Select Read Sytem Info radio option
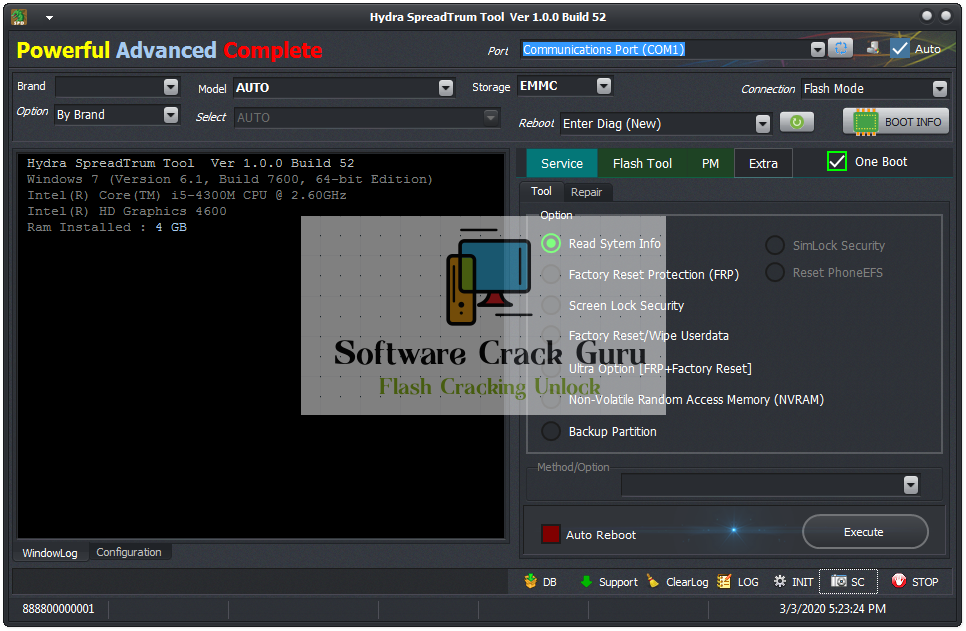966x631 pixels. pos(551,243)
